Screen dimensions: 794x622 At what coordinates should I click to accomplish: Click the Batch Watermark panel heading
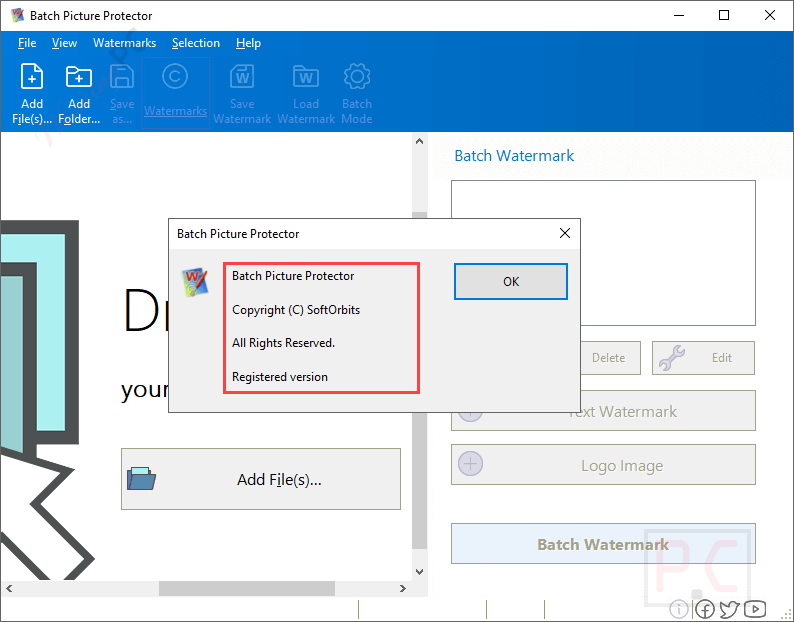[x=514, y=156]
